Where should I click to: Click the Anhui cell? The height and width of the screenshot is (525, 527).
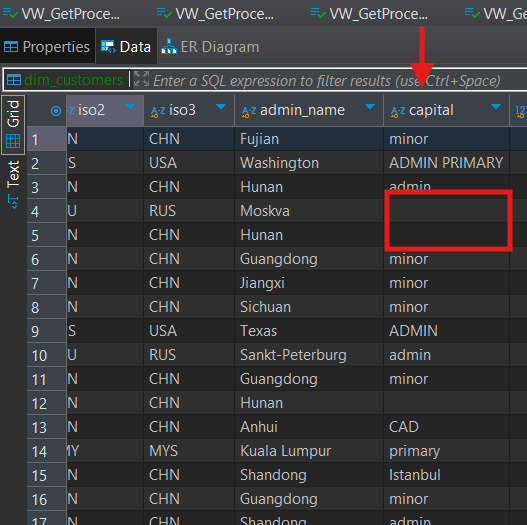(x=309, y=427)
